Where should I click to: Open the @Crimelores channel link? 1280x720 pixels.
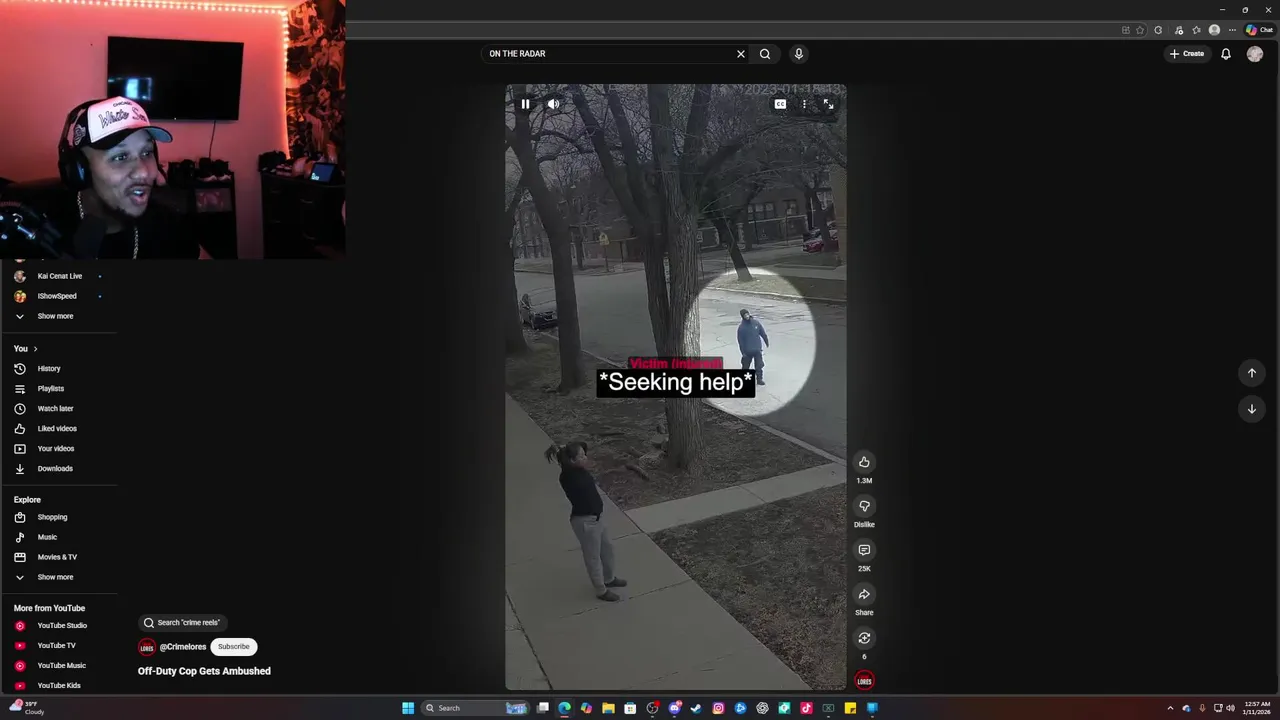[x=182, y=647]
